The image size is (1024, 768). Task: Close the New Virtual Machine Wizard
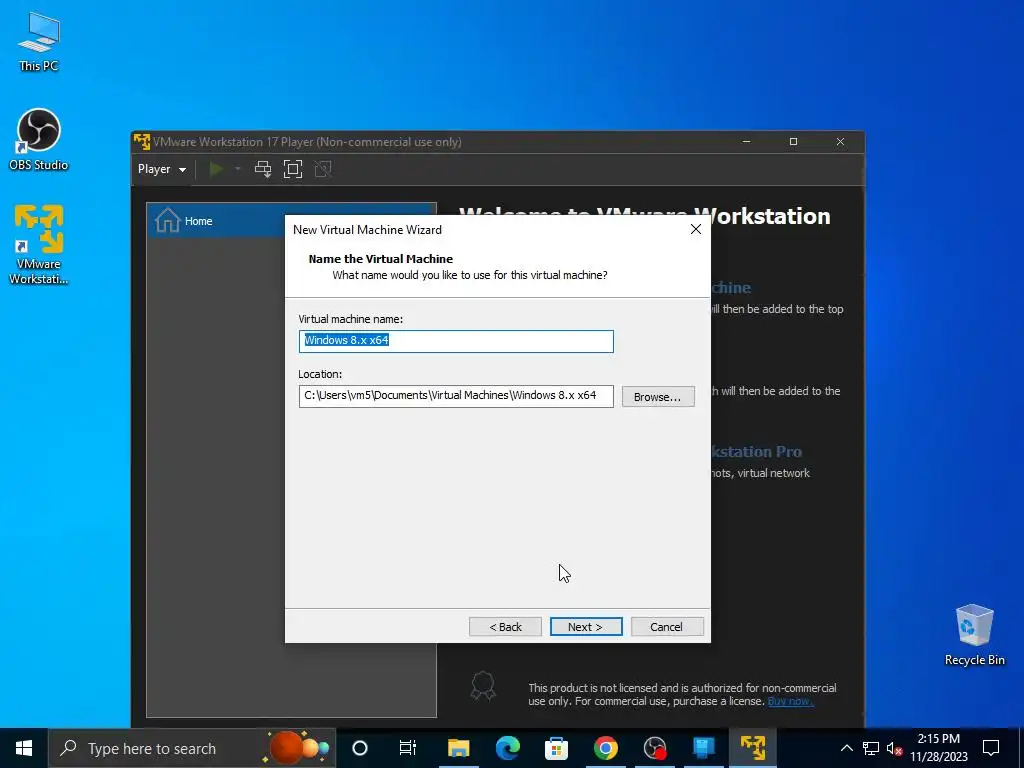coord(696,229)
